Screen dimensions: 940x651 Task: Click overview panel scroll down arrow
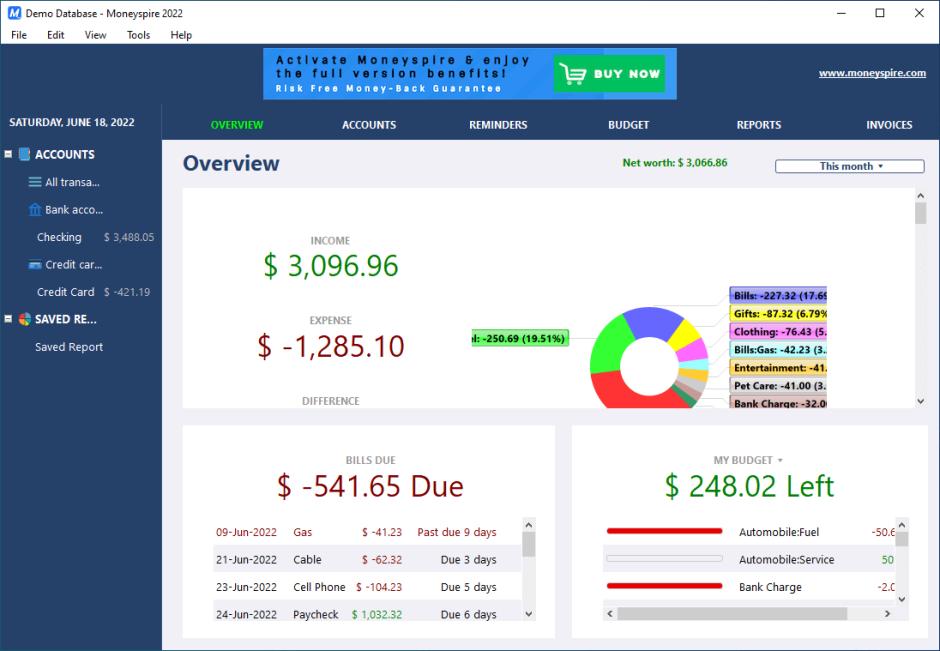(921, 402)
